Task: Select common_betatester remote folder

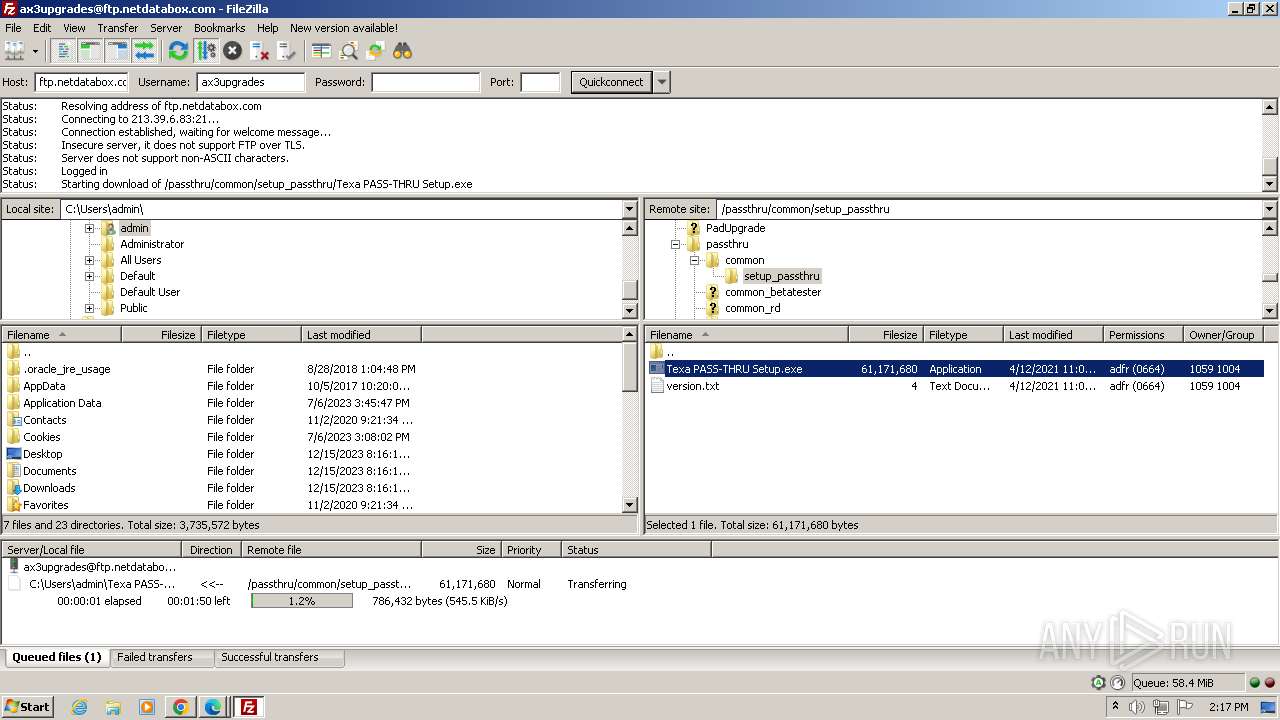Action: (x=773, y=292)
